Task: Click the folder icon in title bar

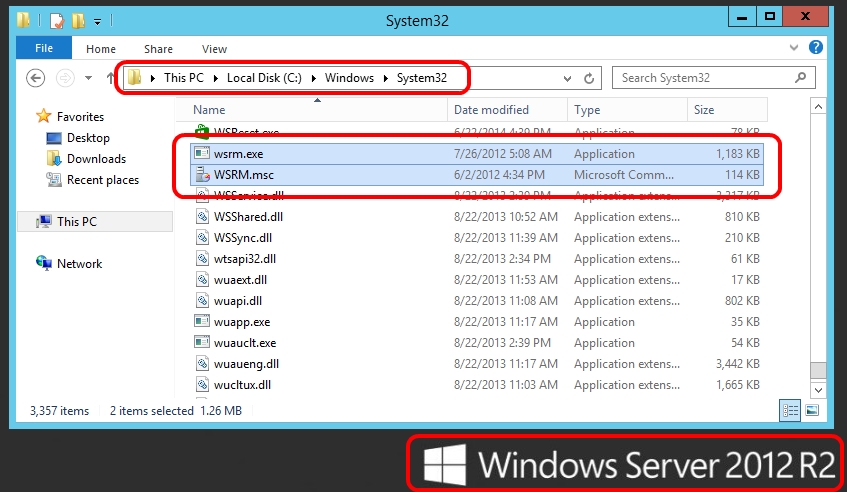Action: (x=23, y=20)
